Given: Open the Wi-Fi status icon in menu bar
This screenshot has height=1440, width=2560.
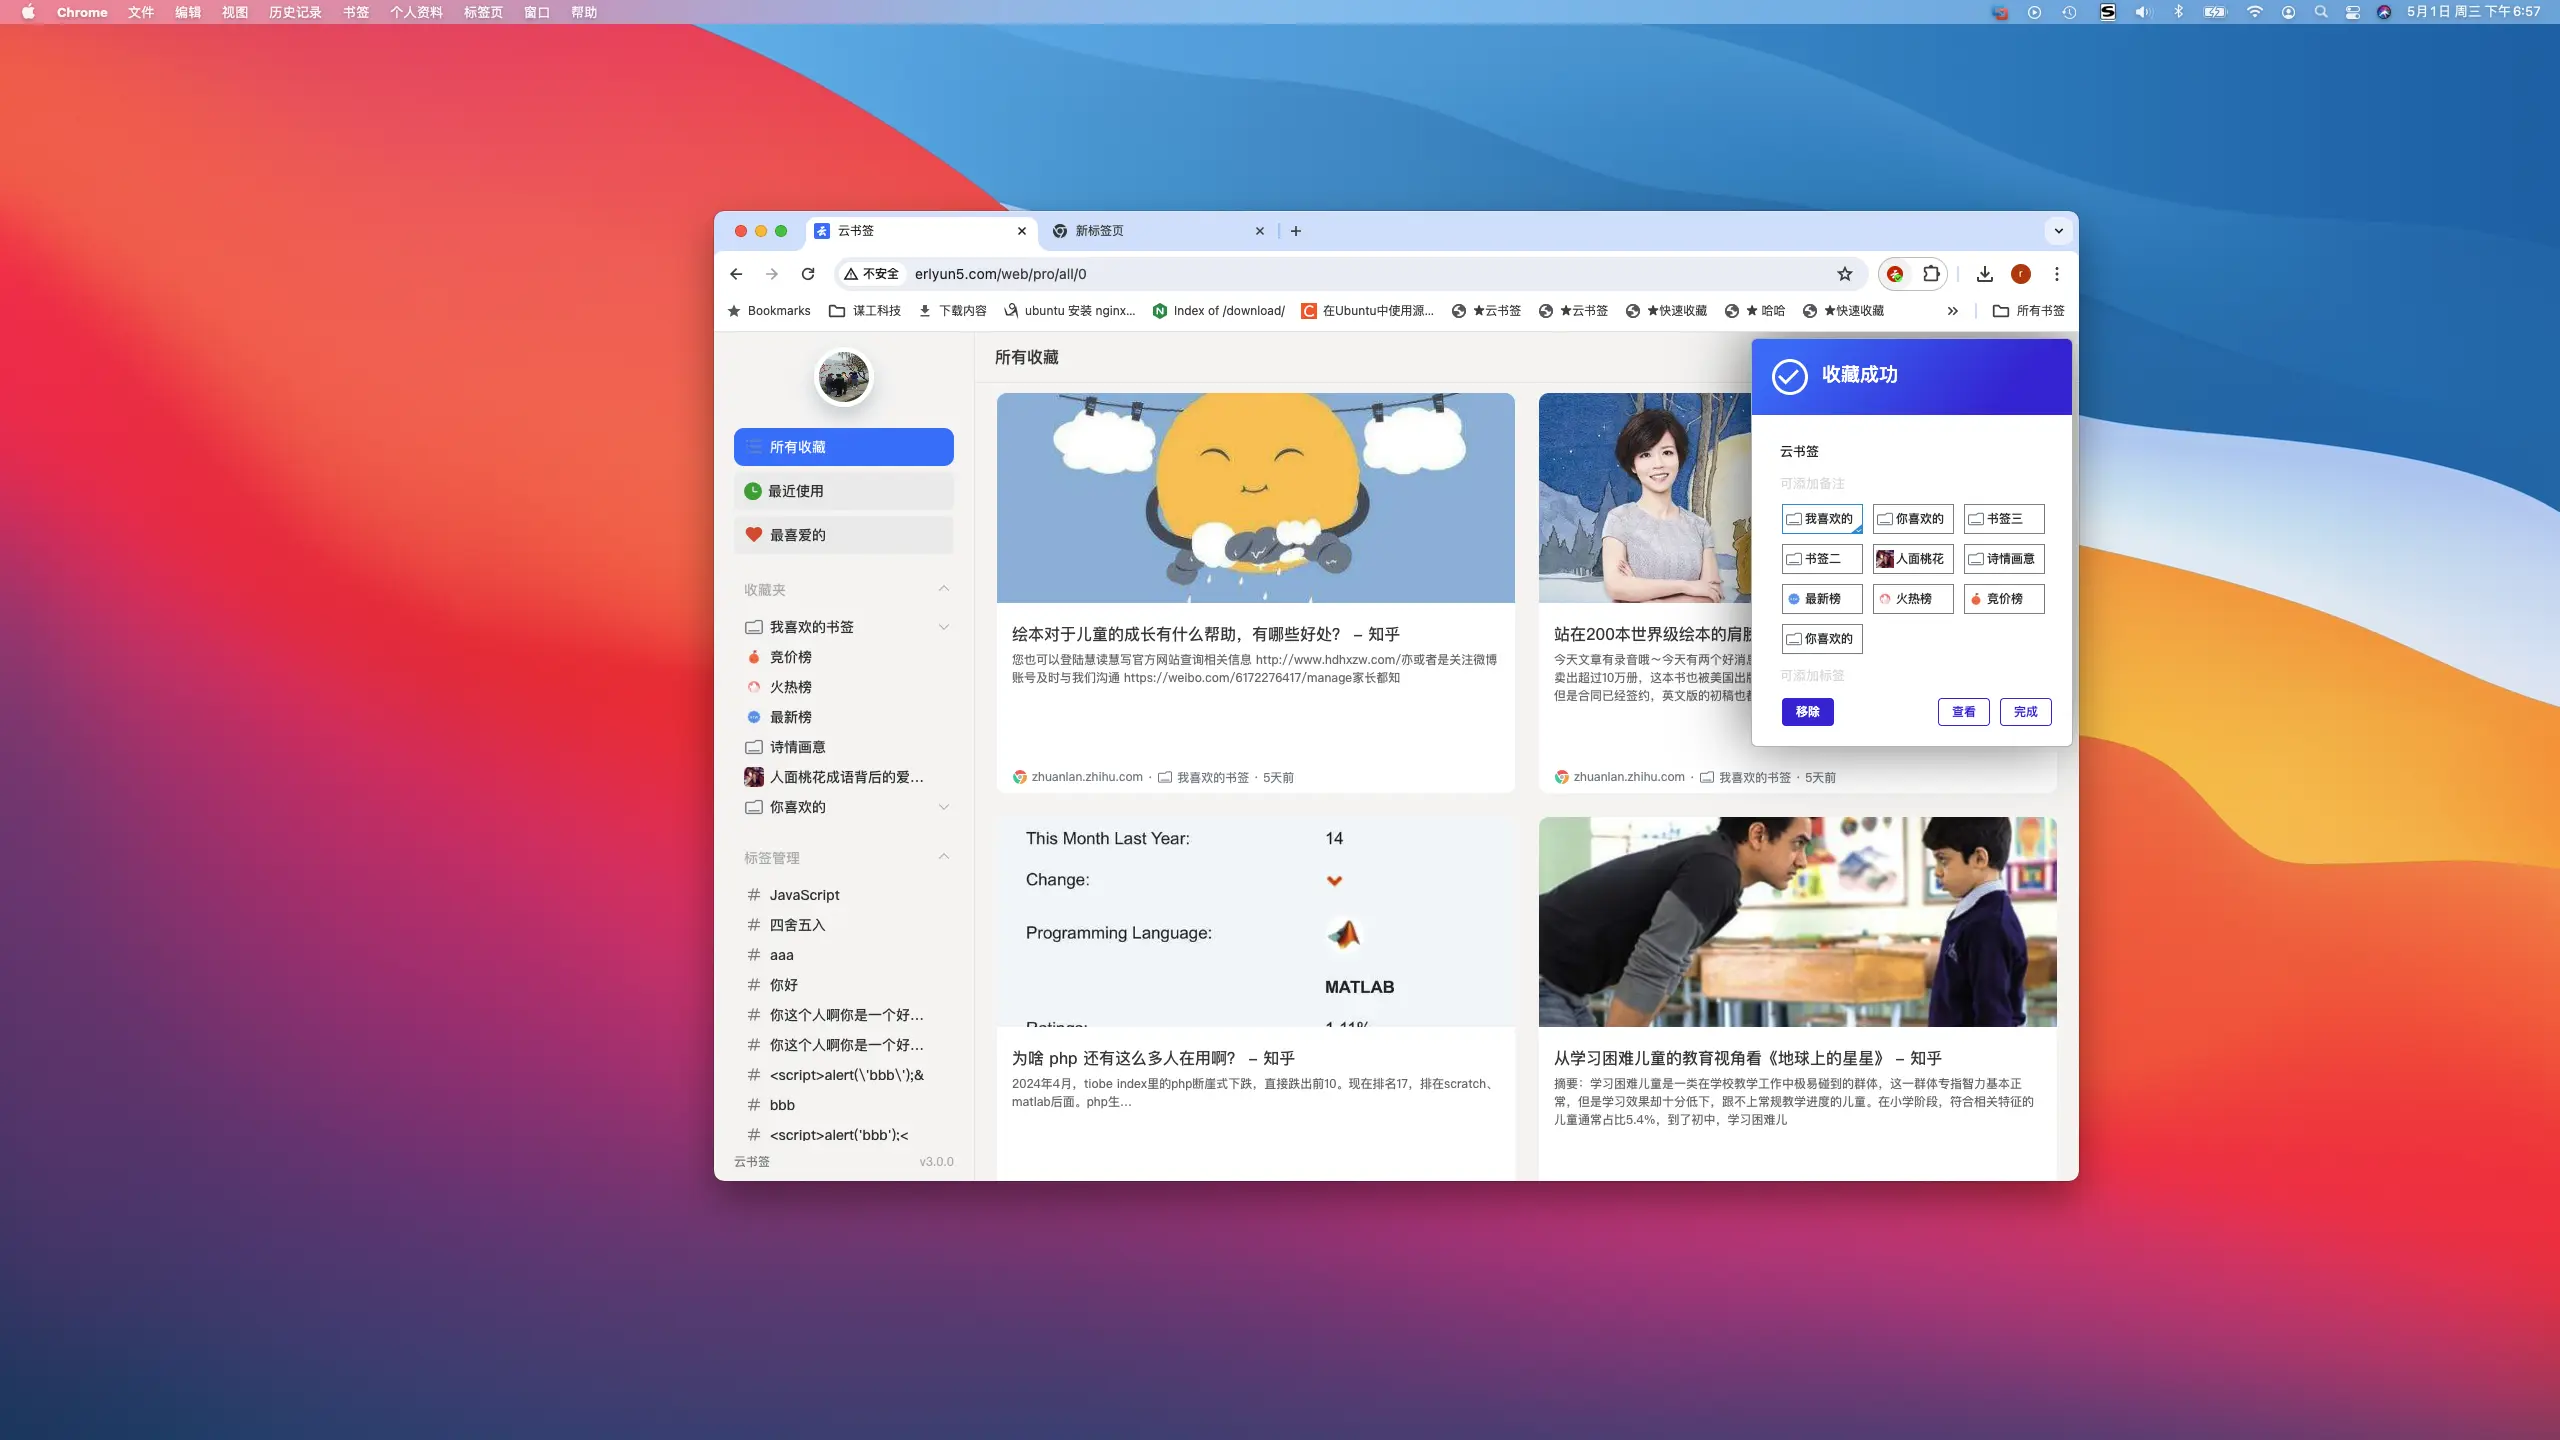Looking at the screenshot, I should [x=2254, y=12].
